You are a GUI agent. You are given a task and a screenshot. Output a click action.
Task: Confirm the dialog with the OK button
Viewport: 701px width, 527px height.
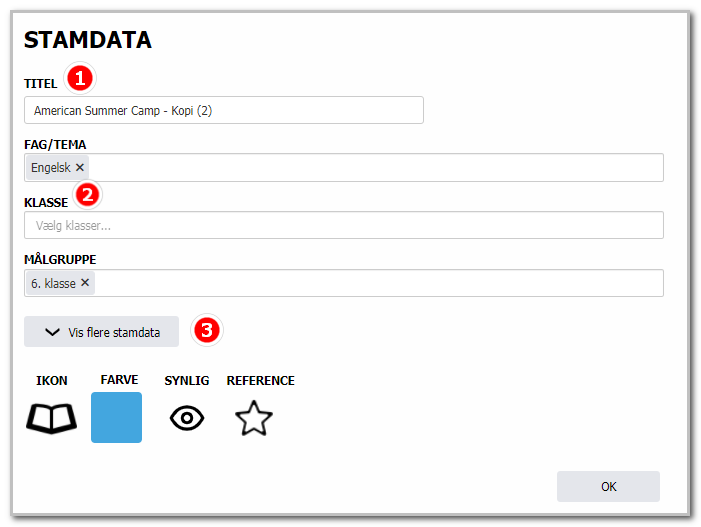[608, 486]
